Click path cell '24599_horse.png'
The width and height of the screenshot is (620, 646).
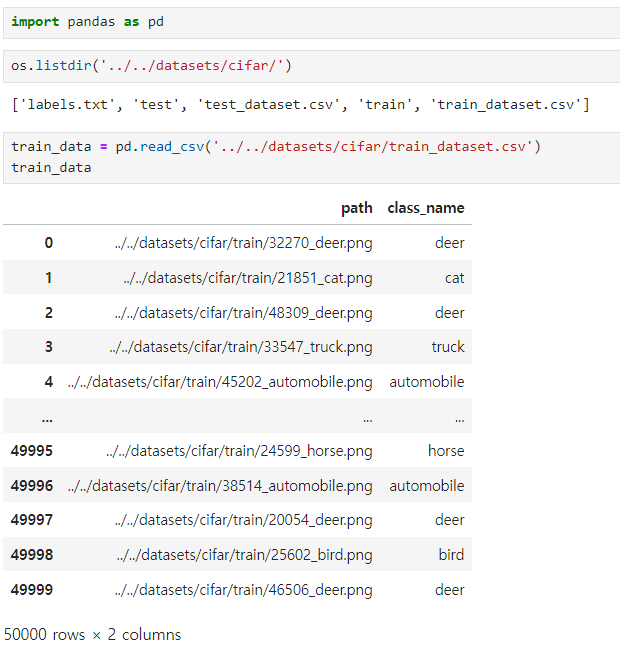239,451
